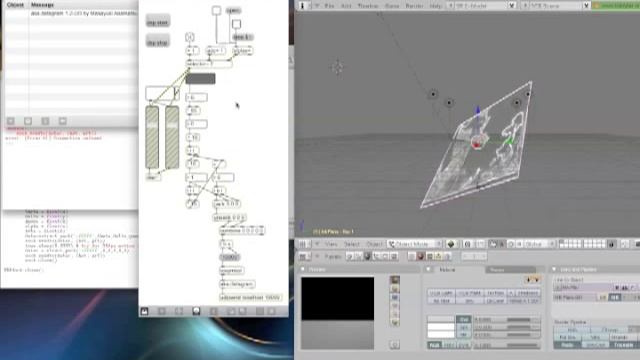This screenshot has height=360, width=640.
Task: Open Texture buttons sub-context icon
Action: pyautogui.click(x=429, y=256)
